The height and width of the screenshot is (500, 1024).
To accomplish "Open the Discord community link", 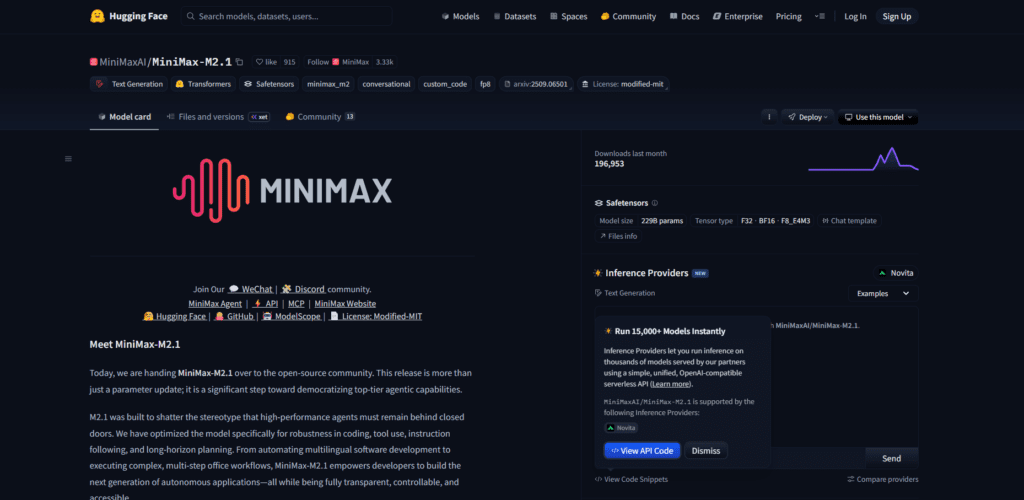I will point(303,289).
